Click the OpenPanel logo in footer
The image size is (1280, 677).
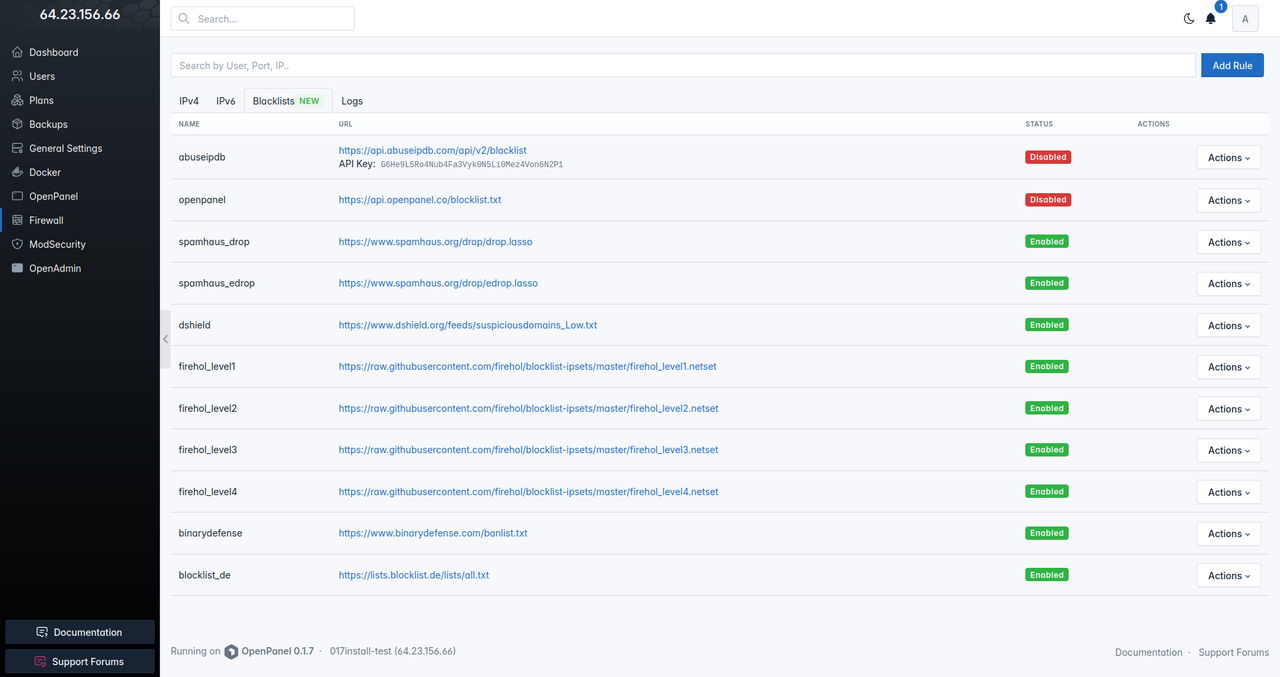[x=232, y=651]
